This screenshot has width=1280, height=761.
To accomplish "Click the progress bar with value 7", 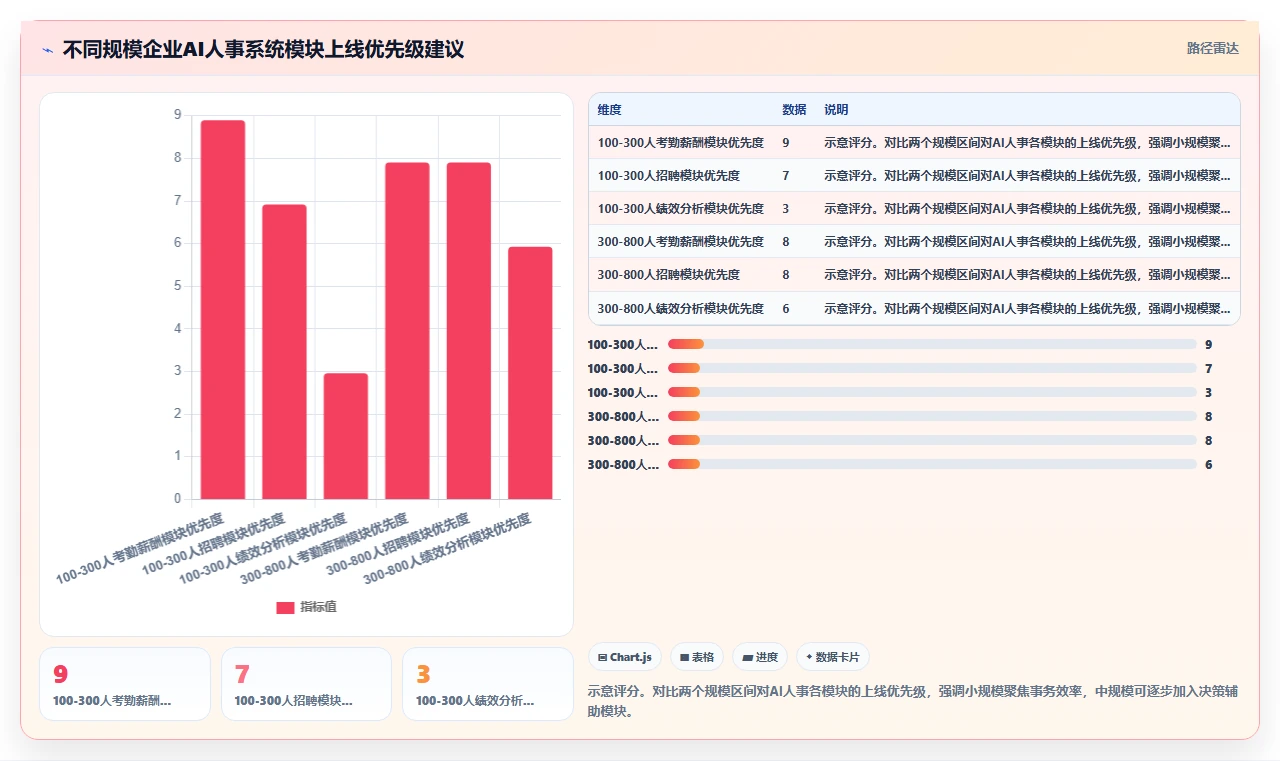I will coord(932,368).
